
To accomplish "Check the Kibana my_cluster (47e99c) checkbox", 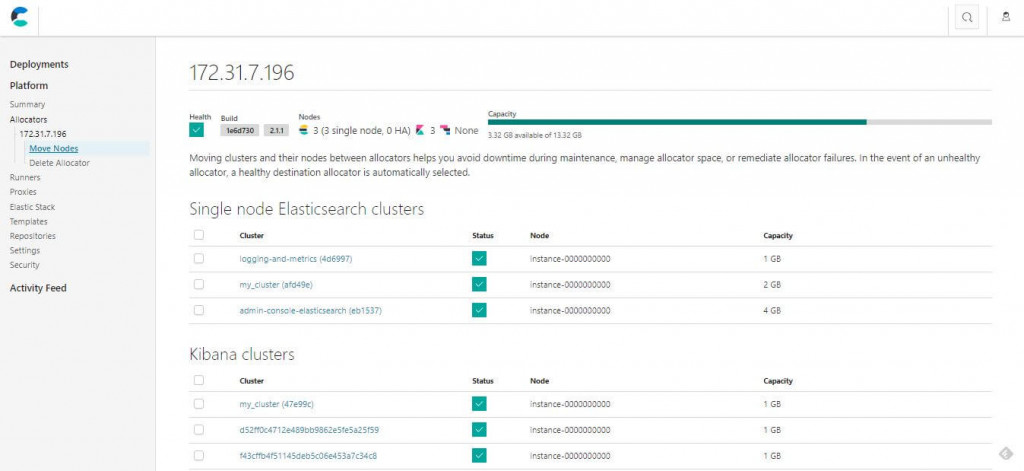I will pyautogui.click(x=199, y=404).
